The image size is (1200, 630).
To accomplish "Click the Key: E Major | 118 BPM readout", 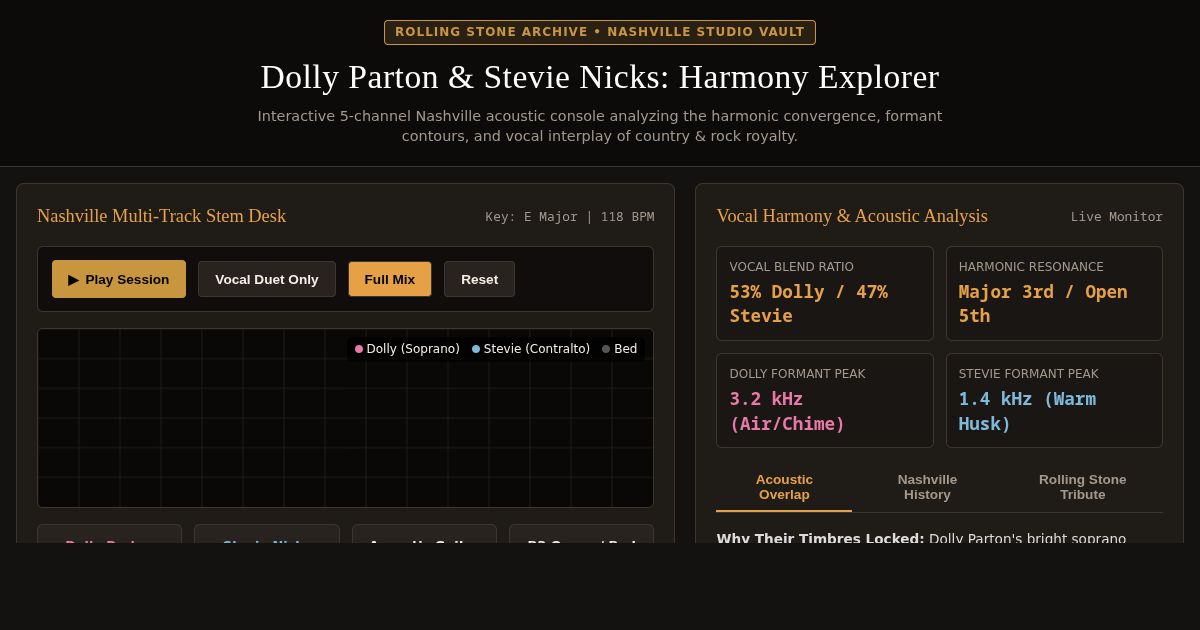I will coord(570,216).
